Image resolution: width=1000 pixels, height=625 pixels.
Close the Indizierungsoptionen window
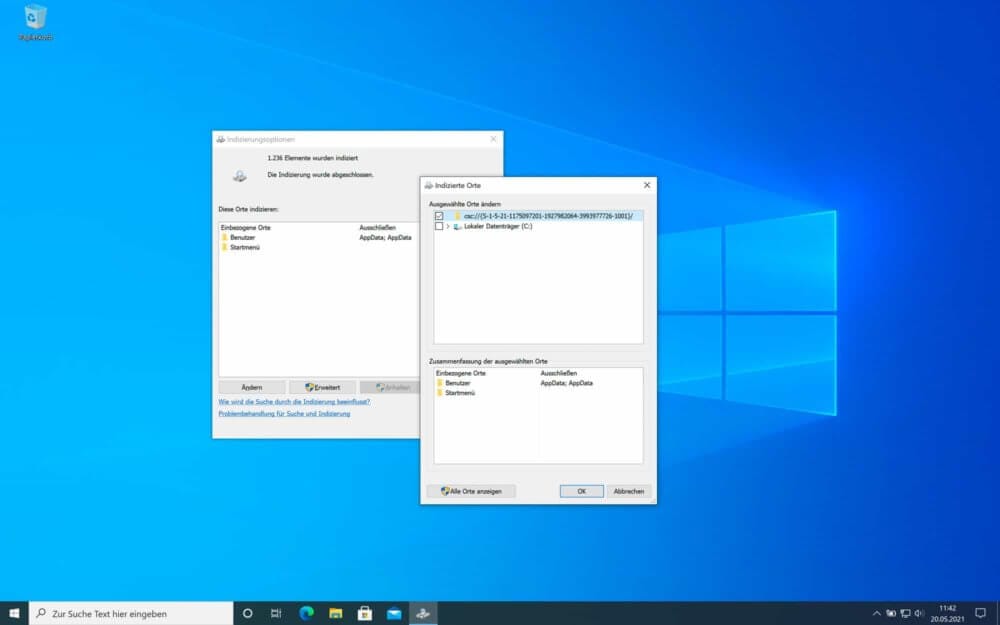tap(493, 139)
